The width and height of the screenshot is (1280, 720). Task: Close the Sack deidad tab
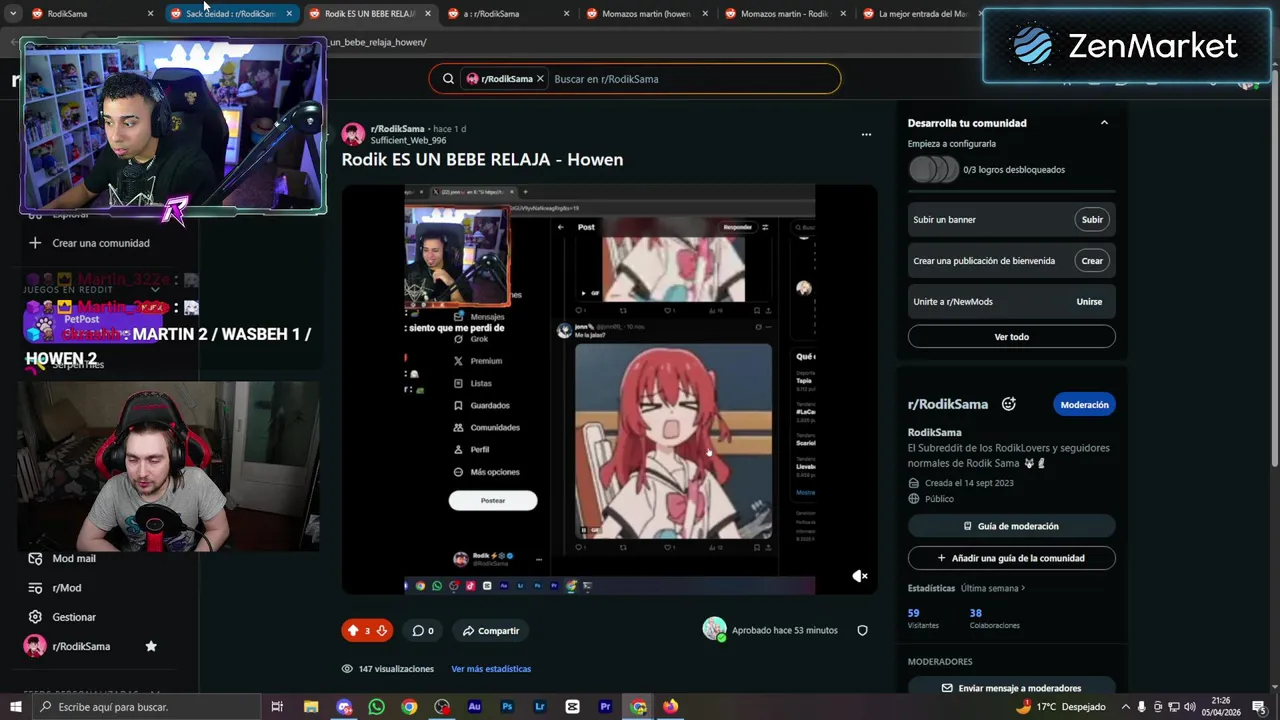pos(289,14)
